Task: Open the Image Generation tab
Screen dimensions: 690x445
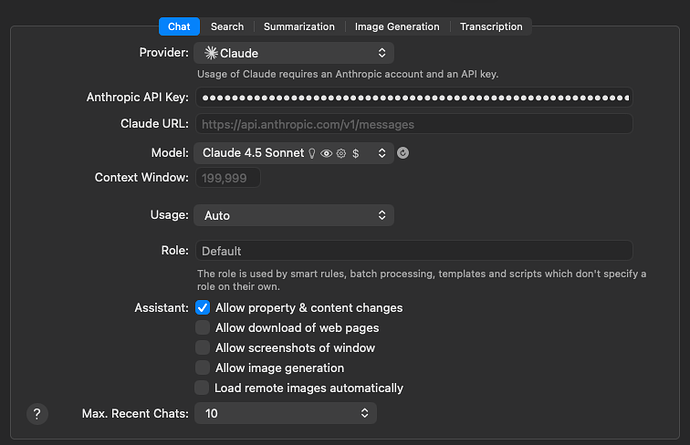Action: [398, 27]
